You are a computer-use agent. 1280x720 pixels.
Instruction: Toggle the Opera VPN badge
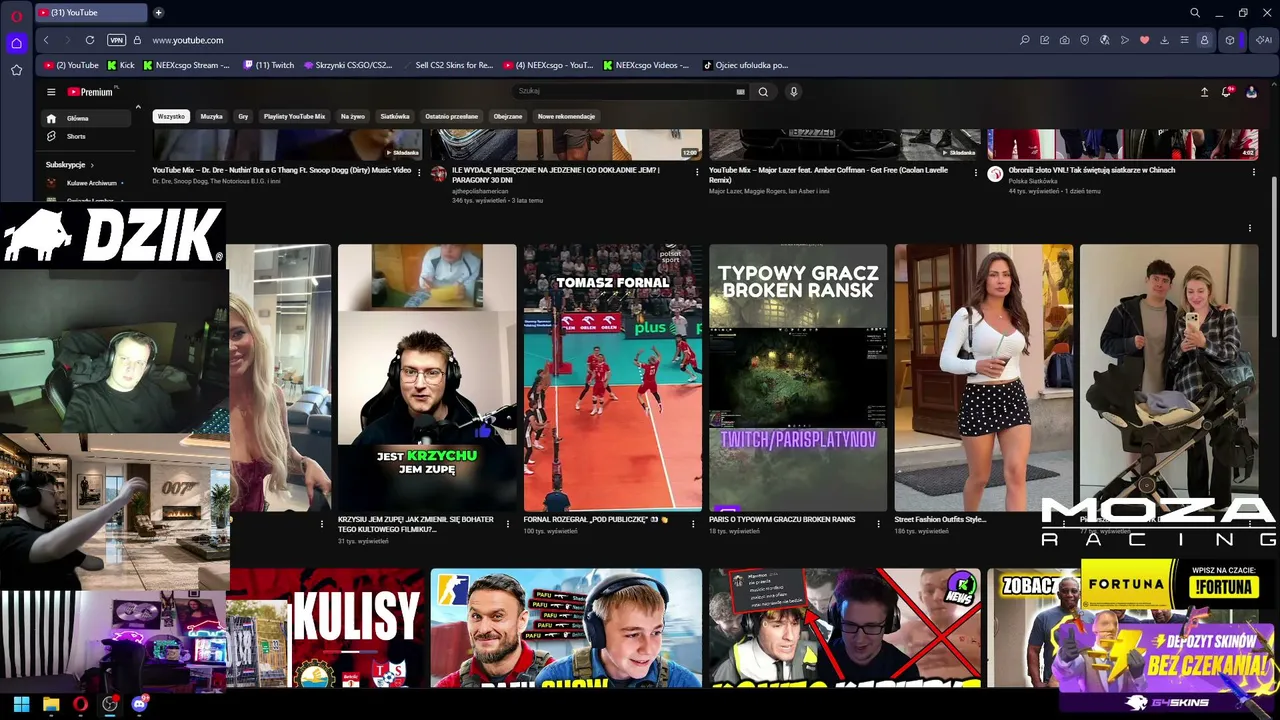116,40
